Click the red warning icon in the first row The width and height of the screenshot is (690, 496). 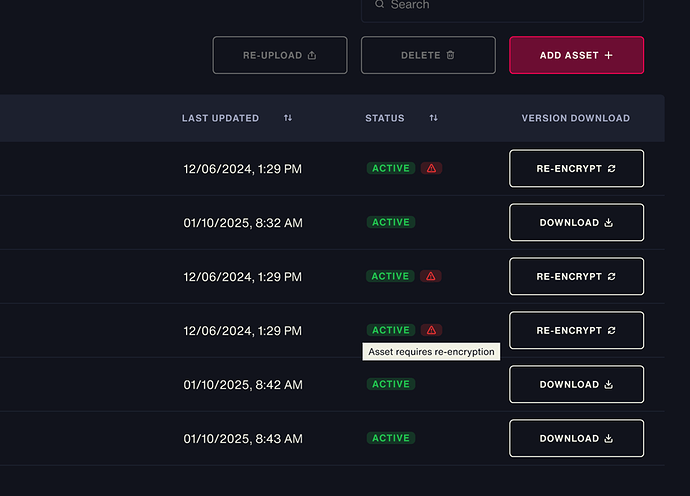431,169
